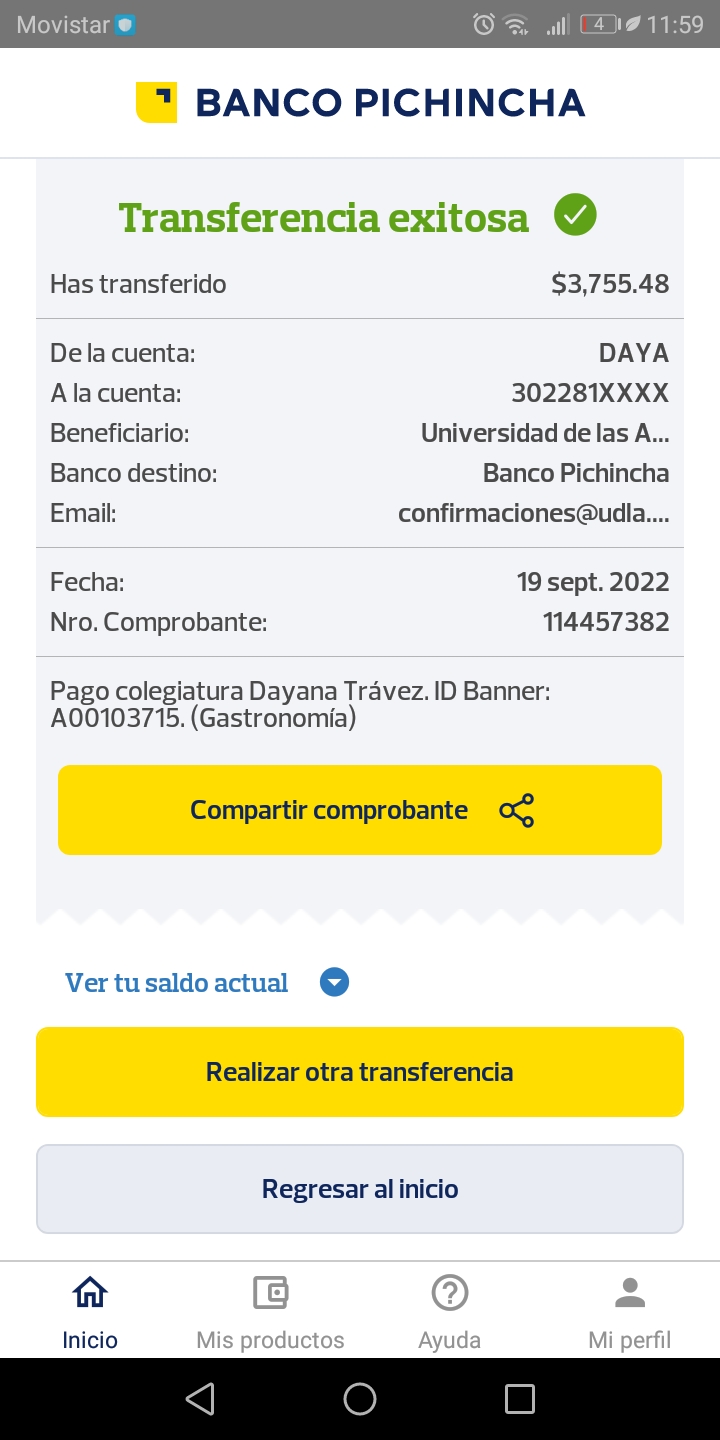Show Ver tu saldo actual
This screenshot has height=1440, width=720.
point(177,983)
